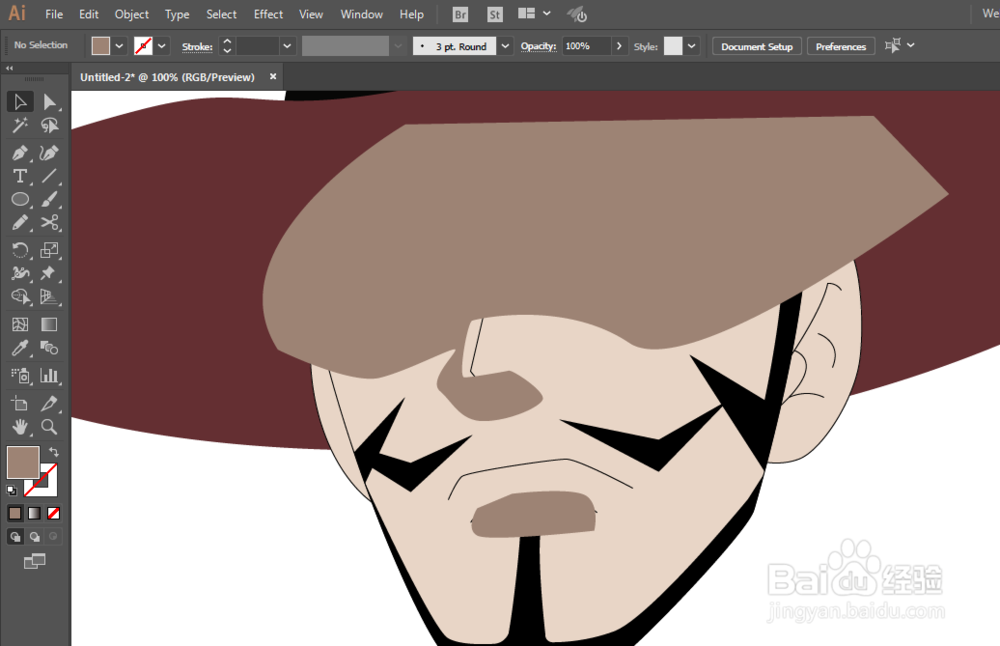Screen dimensions: 1000x646
Task: Select the Blend tool
Action: [x=49, y=348]
